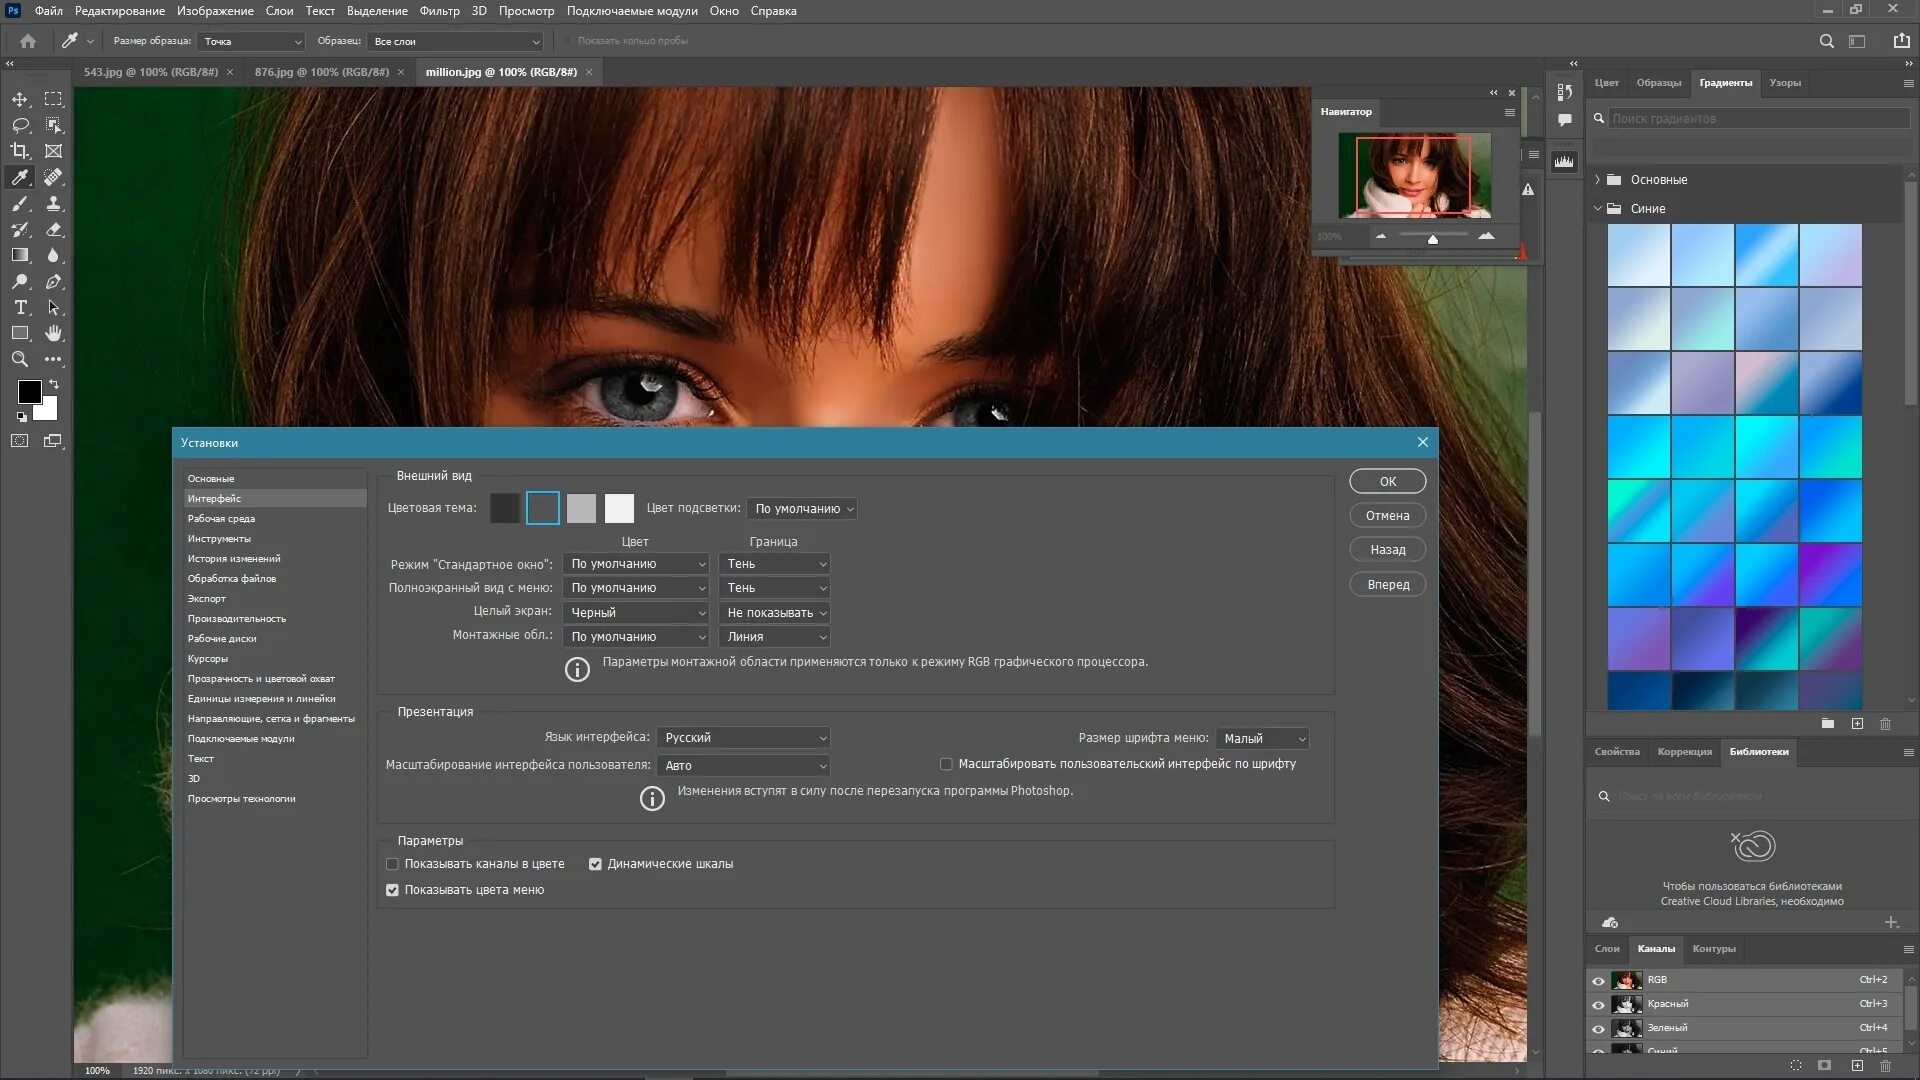
Task: Select the Move tool in toolbar
Action: tap(20, 99)
